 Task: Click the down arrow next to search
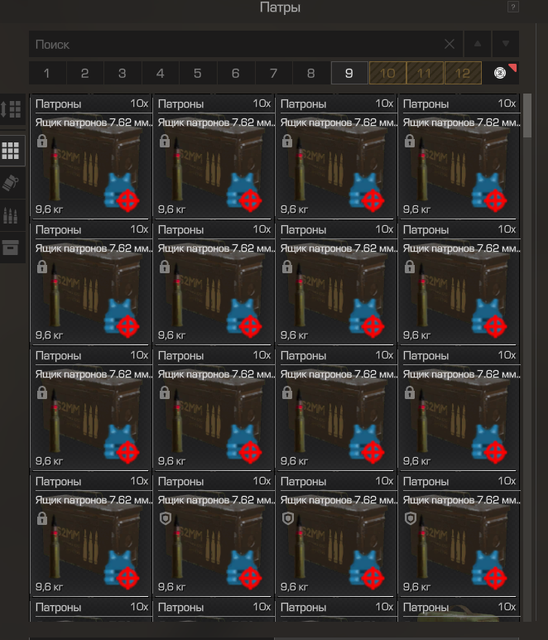[x=506, y=44]
